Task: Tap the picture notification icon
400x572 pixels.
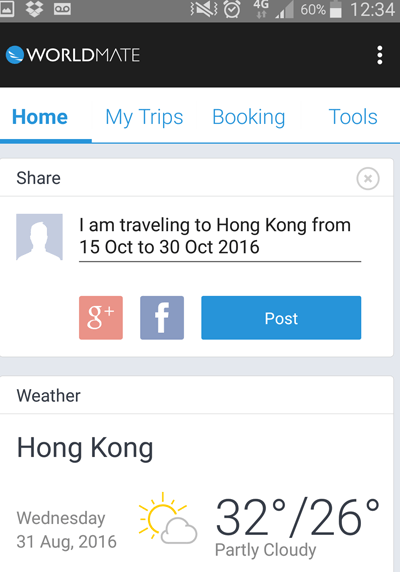Action: point(7,9)
